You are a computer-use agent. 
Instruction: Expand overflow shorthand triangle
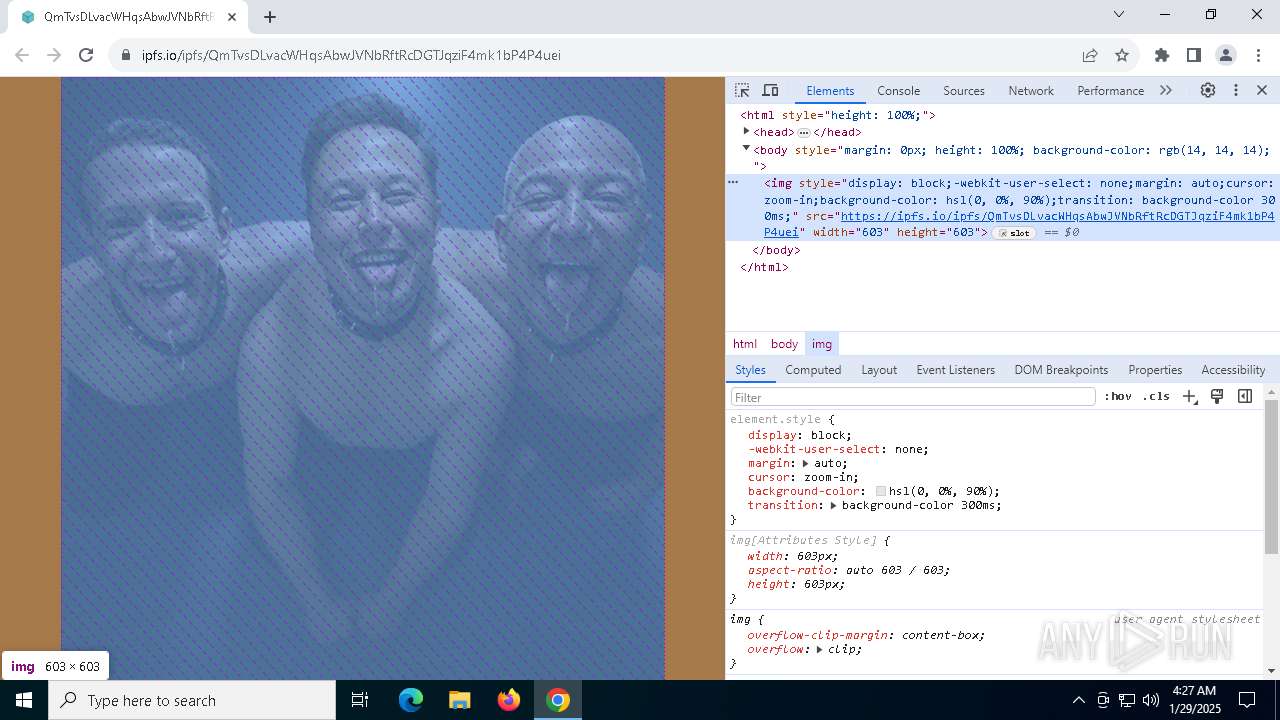819,649
